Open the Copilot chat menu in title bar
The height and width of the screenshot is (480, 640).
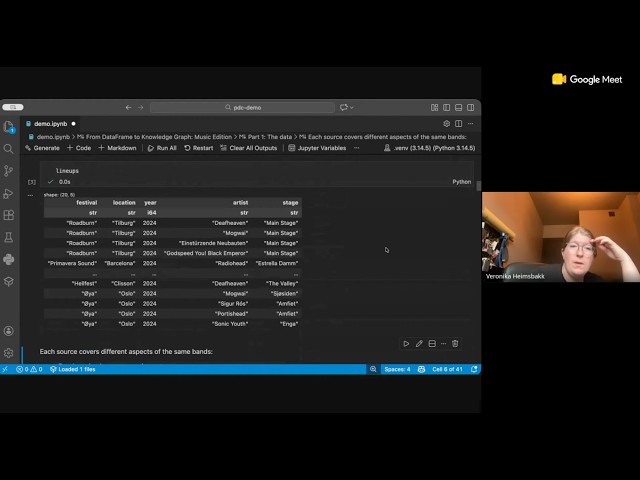346,107
